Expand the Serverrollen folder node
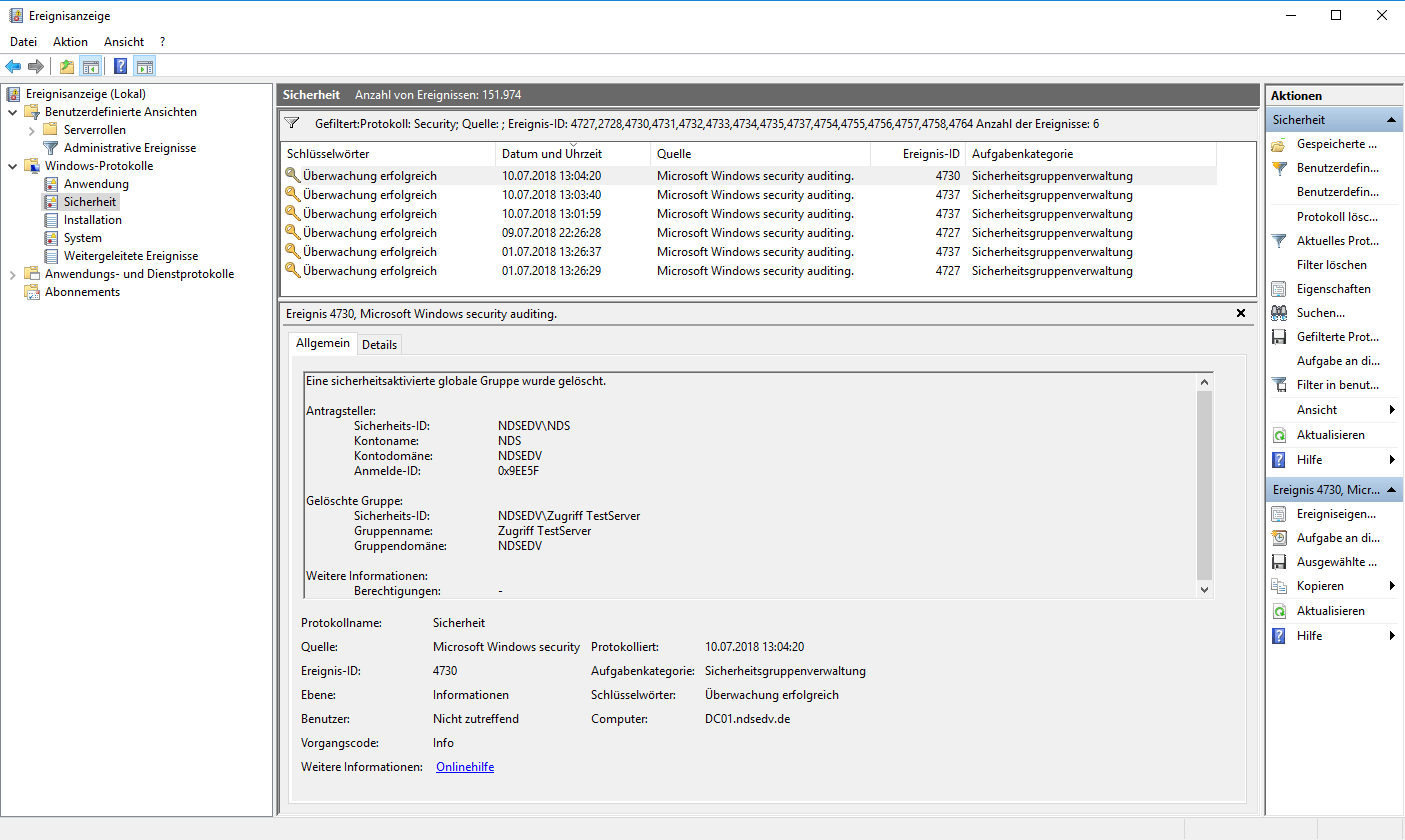The image size is (1405, 840). pyautogui.click(x=31, y=130)
